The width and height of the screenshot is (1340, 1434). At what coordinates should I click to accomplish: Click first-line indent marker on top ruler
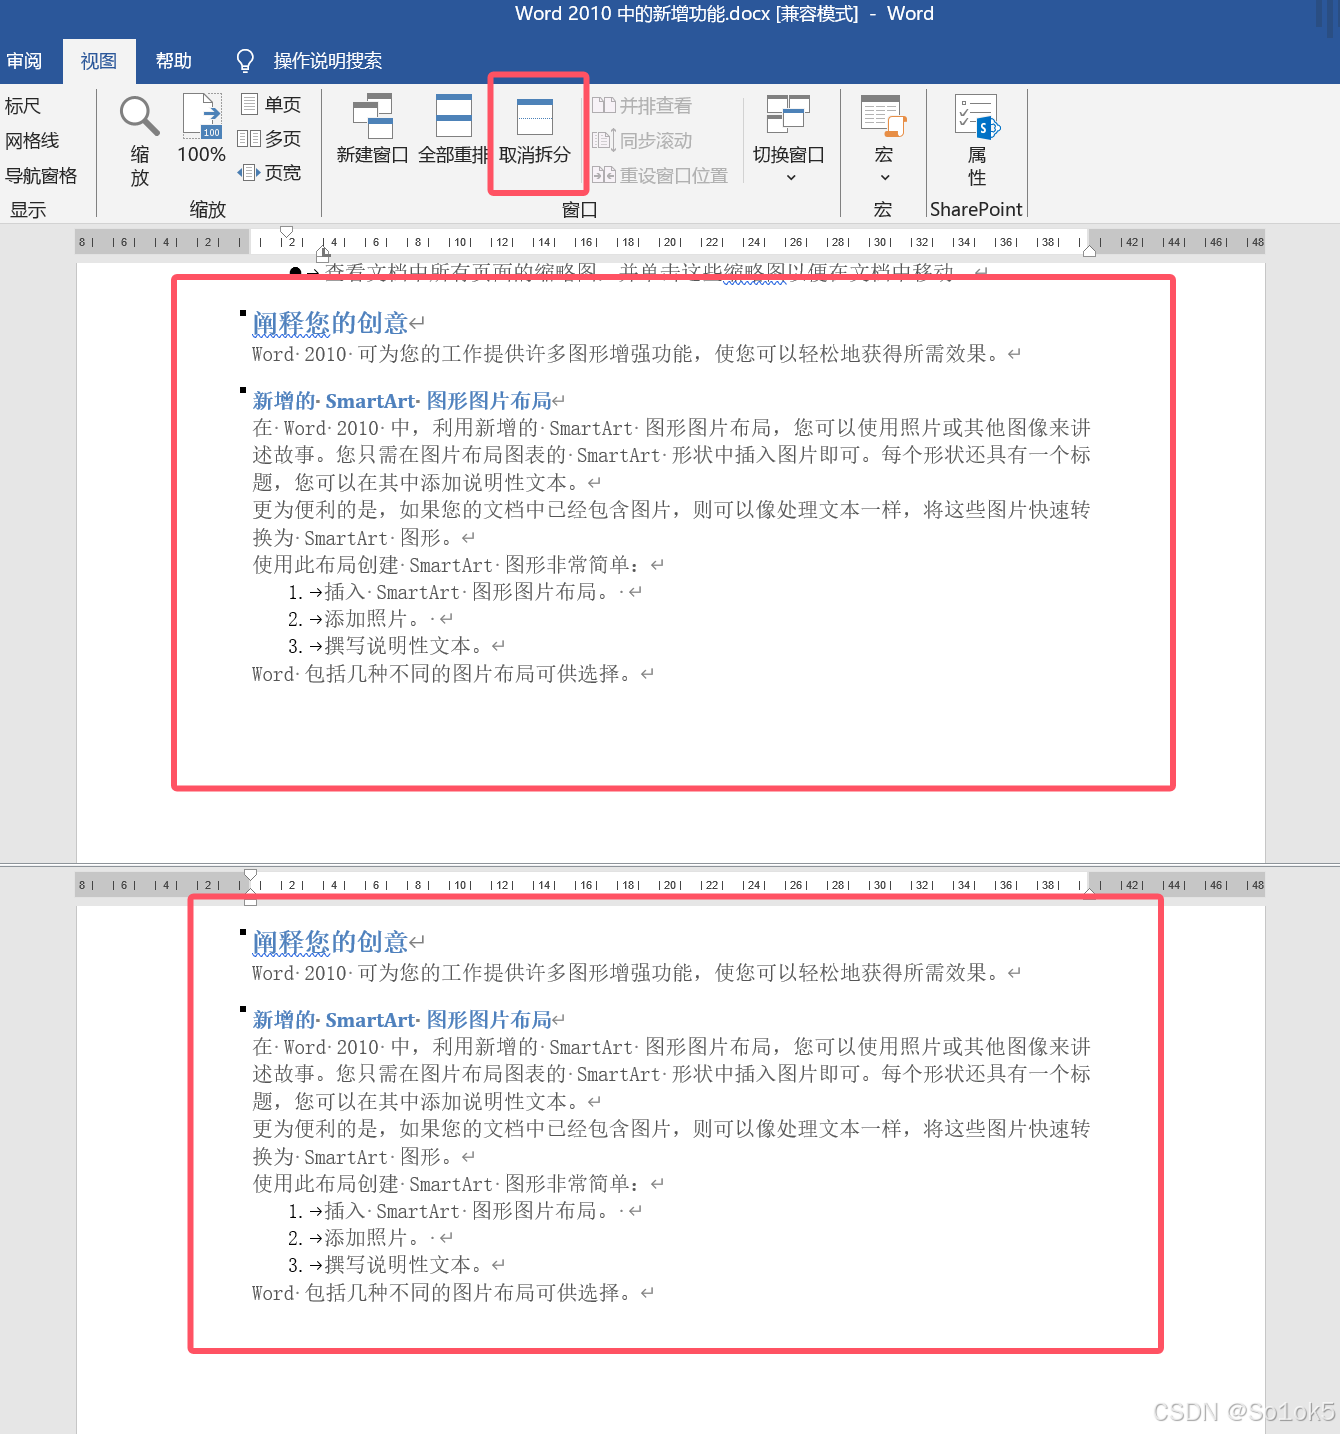tap(287, 233)
